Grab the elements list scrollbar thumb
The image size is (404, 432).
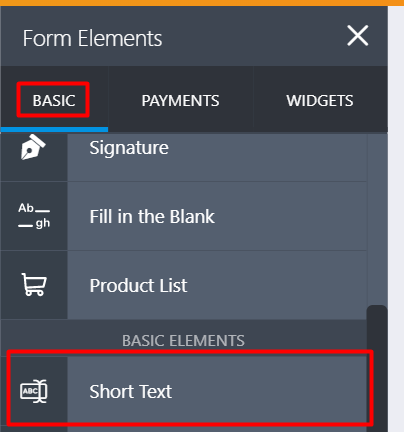377,368
